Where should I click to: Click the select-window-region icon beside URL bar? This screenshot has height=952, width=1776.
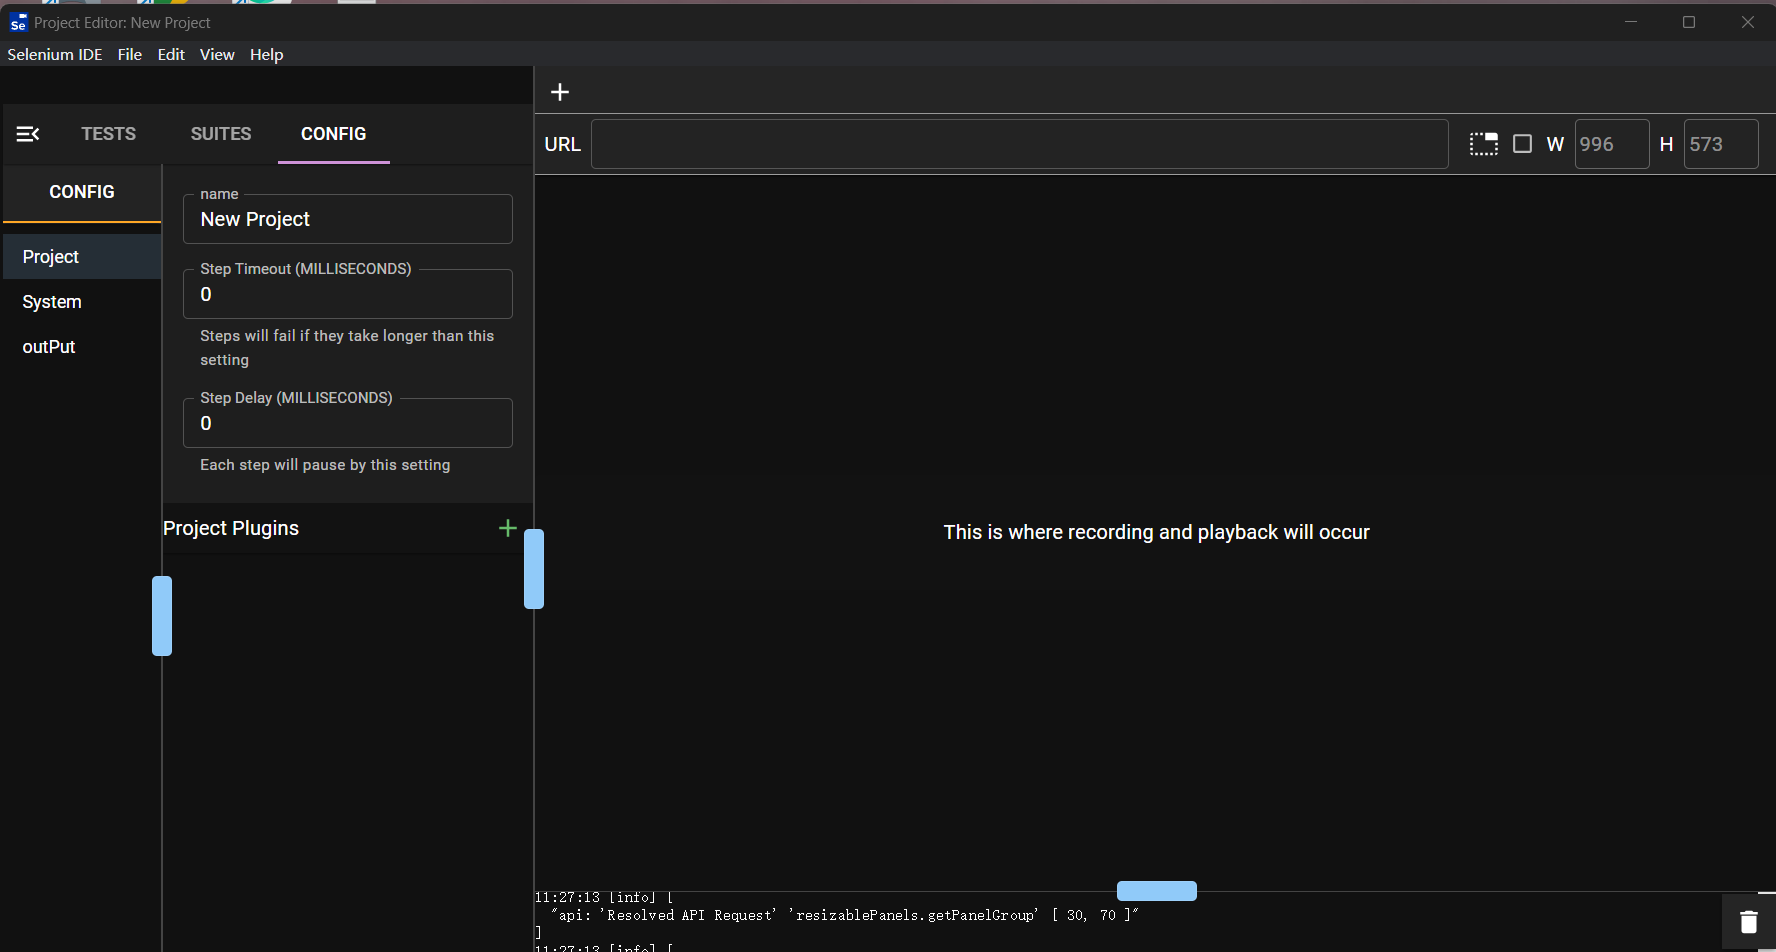1484,144
